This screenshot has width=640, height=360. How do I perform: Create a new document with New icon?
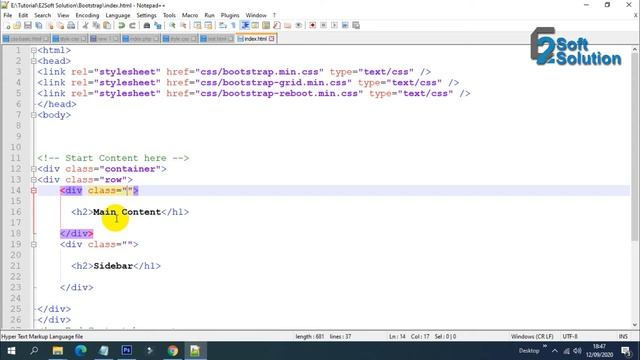7,25
